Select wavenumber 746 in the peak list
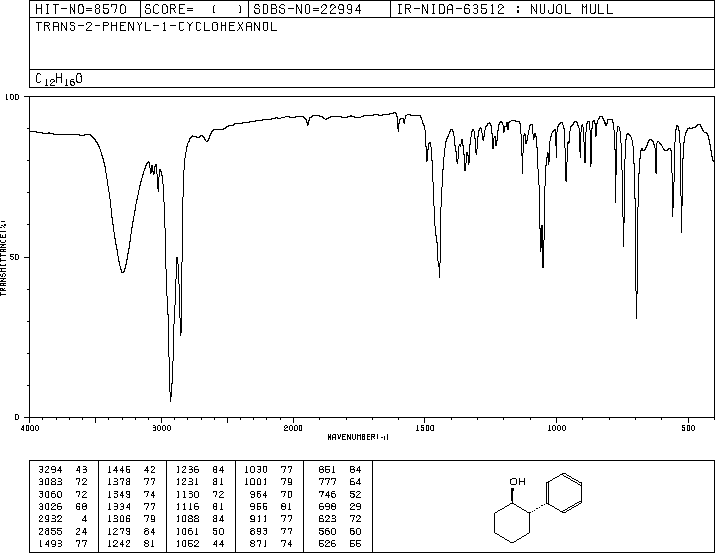Viewport: 715px width, 553px height. coord(327,494)
